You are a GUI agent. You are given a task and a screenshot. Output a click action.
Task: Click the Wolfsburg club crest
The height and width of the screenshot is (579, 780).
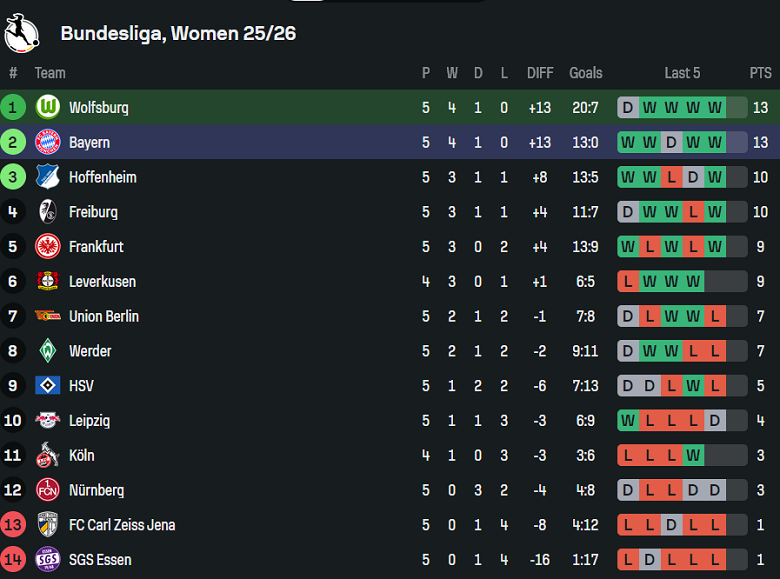[48, 107]
